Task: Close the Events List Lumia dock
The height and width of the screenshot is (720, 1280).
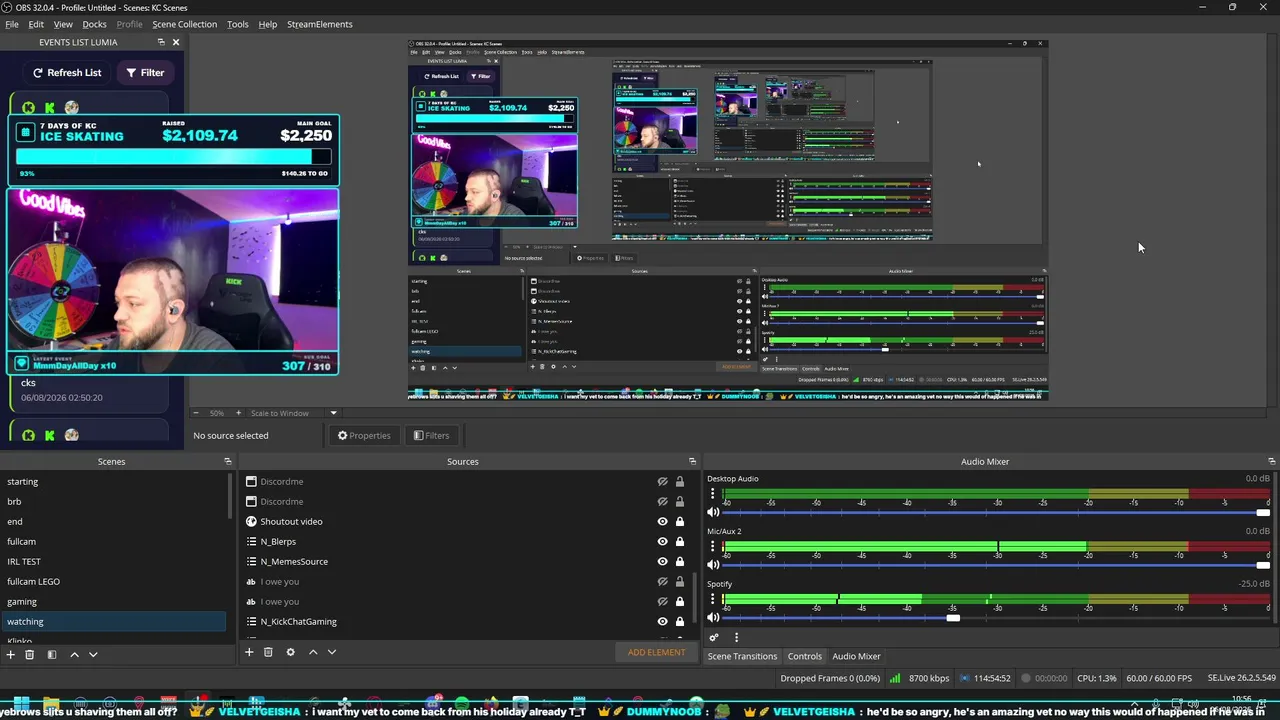Action: click(176, 42)
